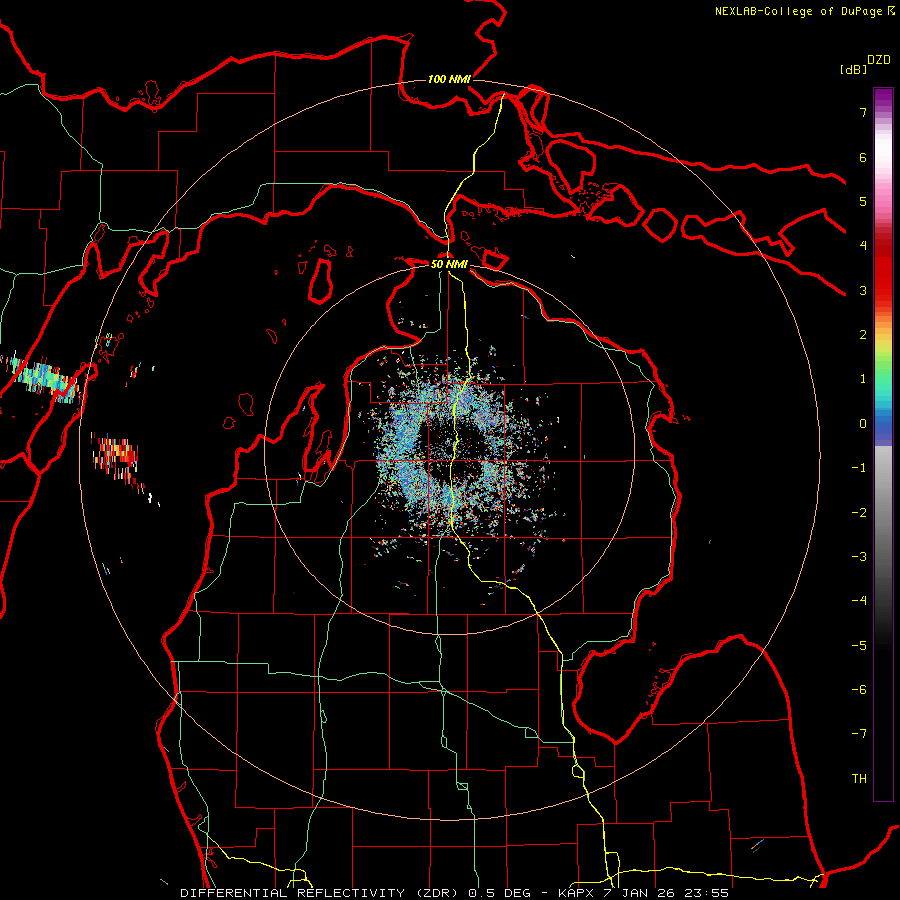Click the DZD vertical color scale bar
Image resolution: width=900 pixels, height=900 pixels.
coord(883,444)
